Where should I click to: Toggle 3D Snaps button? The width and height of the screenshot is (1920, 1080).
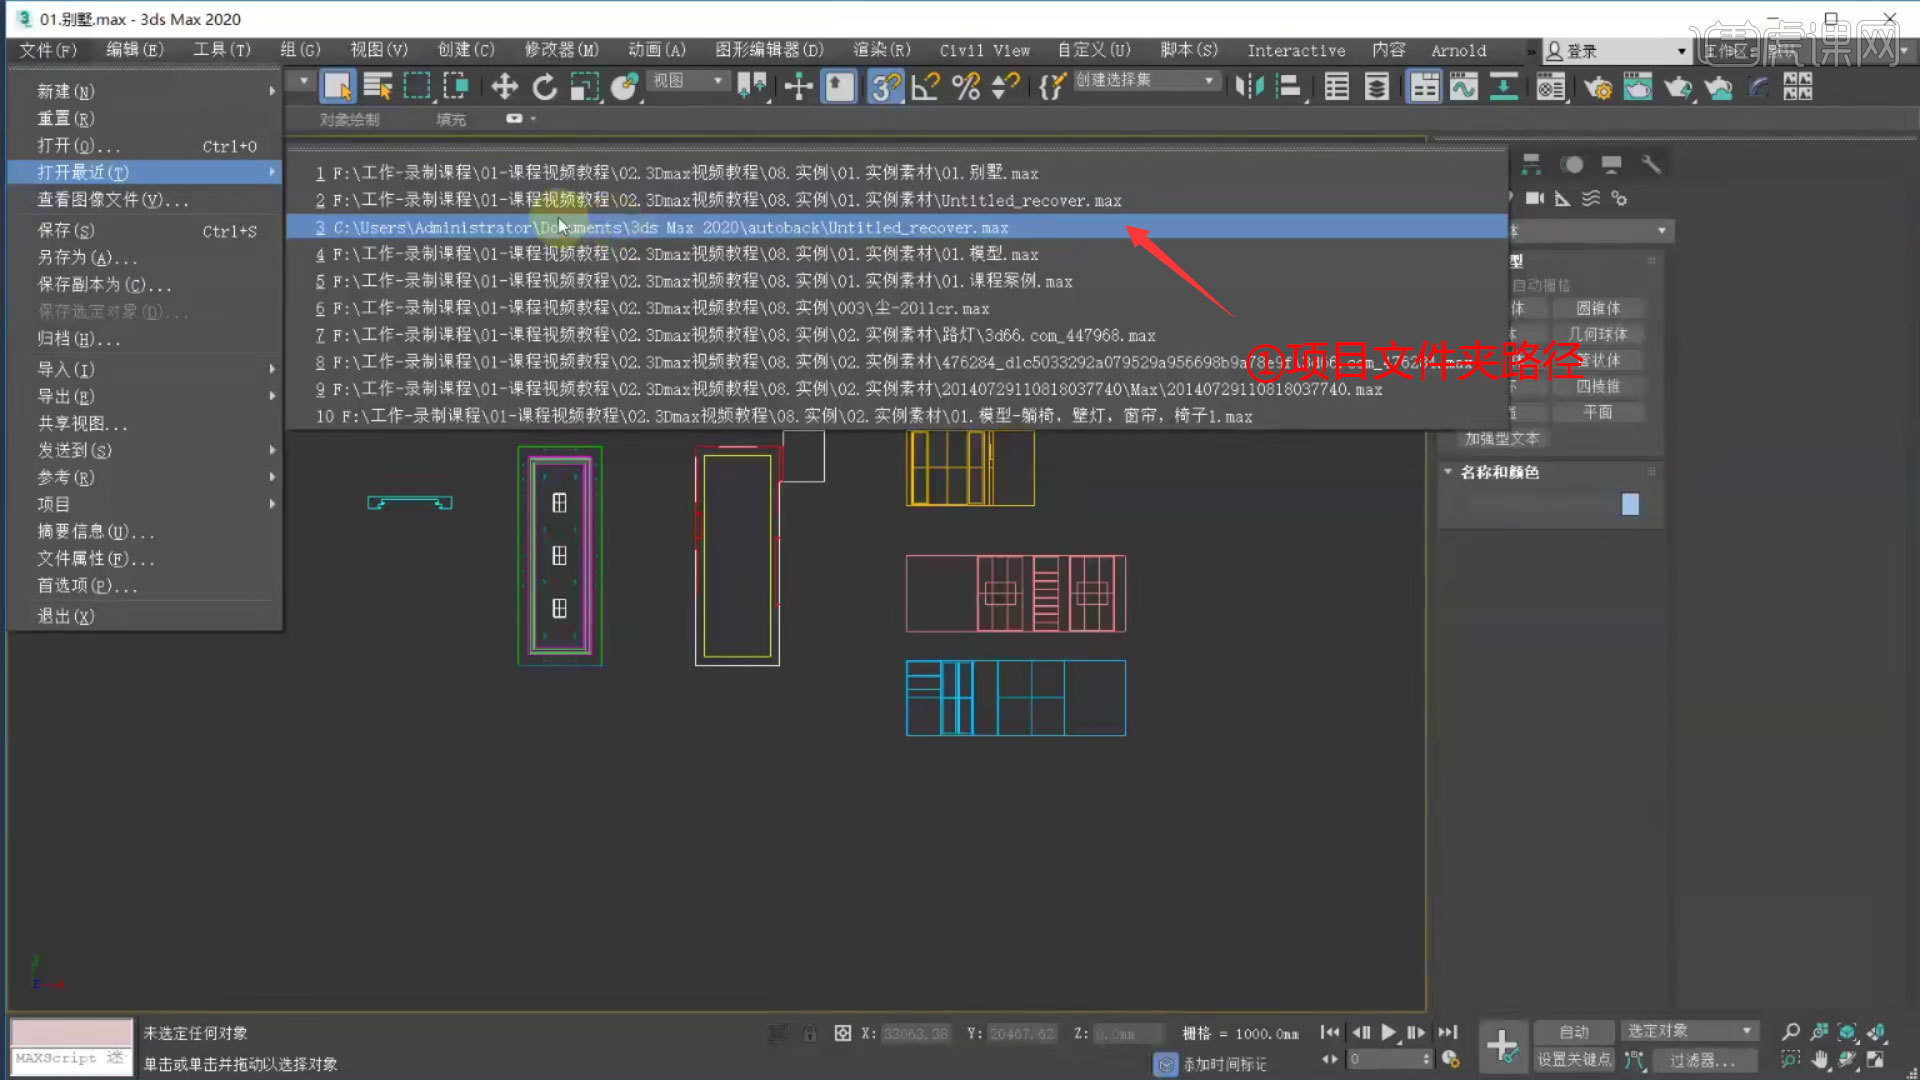click(885, 87)
